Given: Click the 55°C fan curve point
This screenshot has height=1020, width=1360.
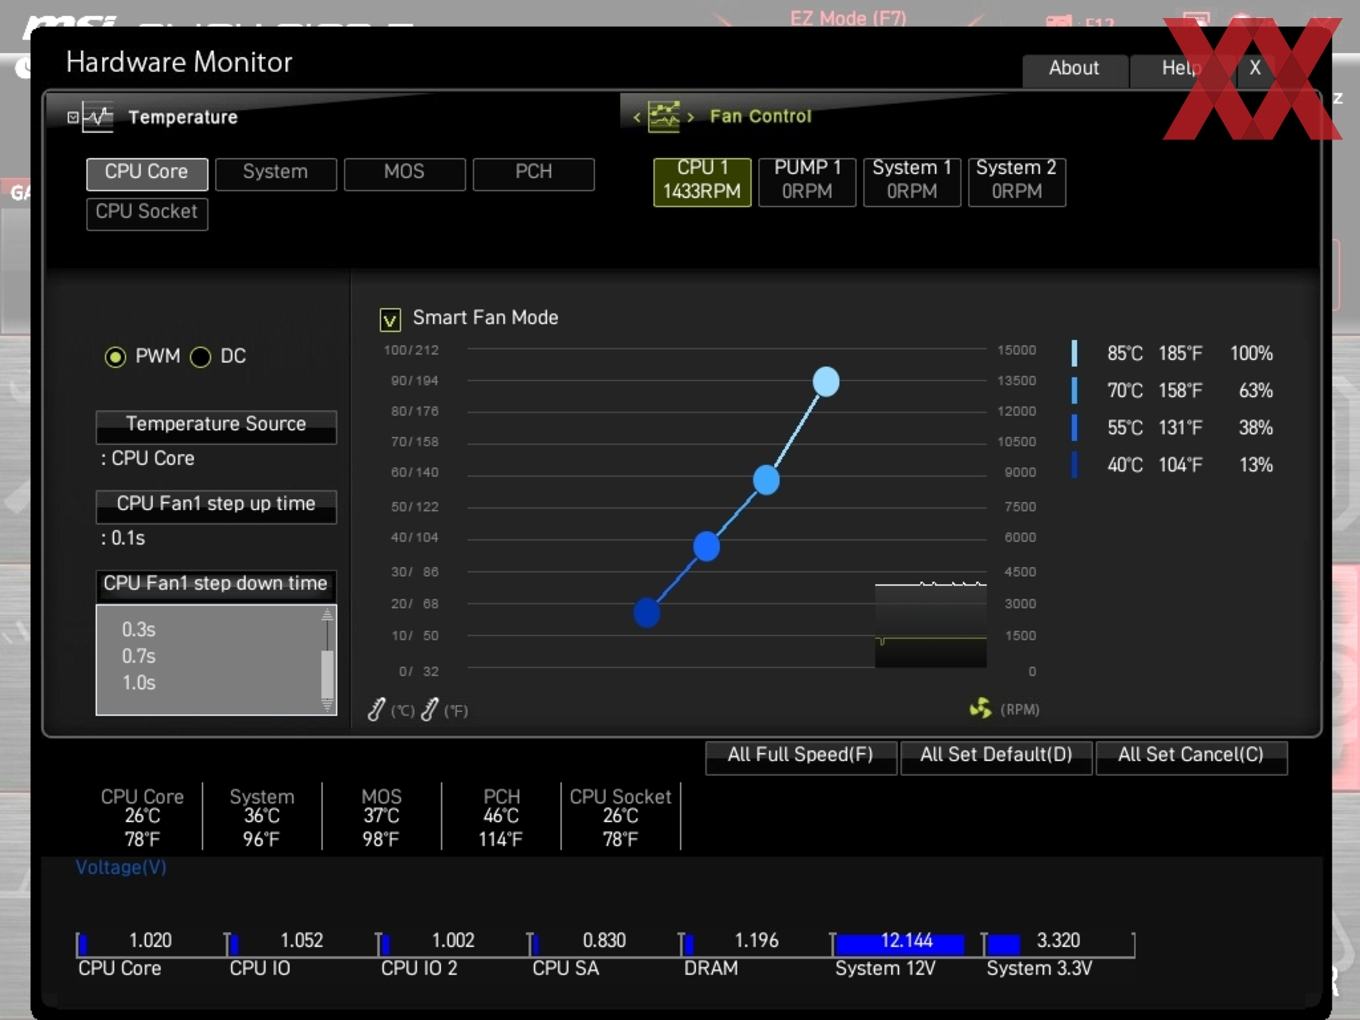Looking at the screenshot, I should tap(706, 546).
